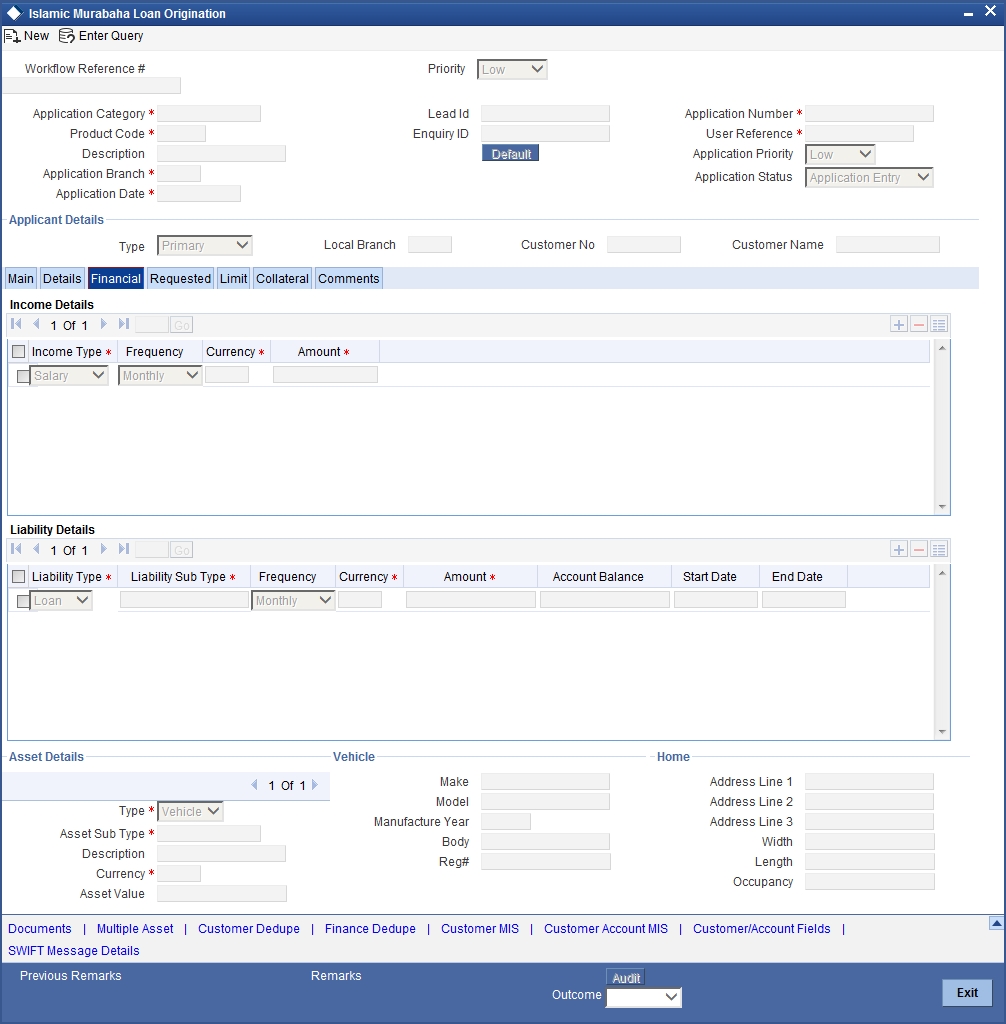Open single record view for Income Details
The width and height of the screenshot is (1006, 1024).
[939, 325]
